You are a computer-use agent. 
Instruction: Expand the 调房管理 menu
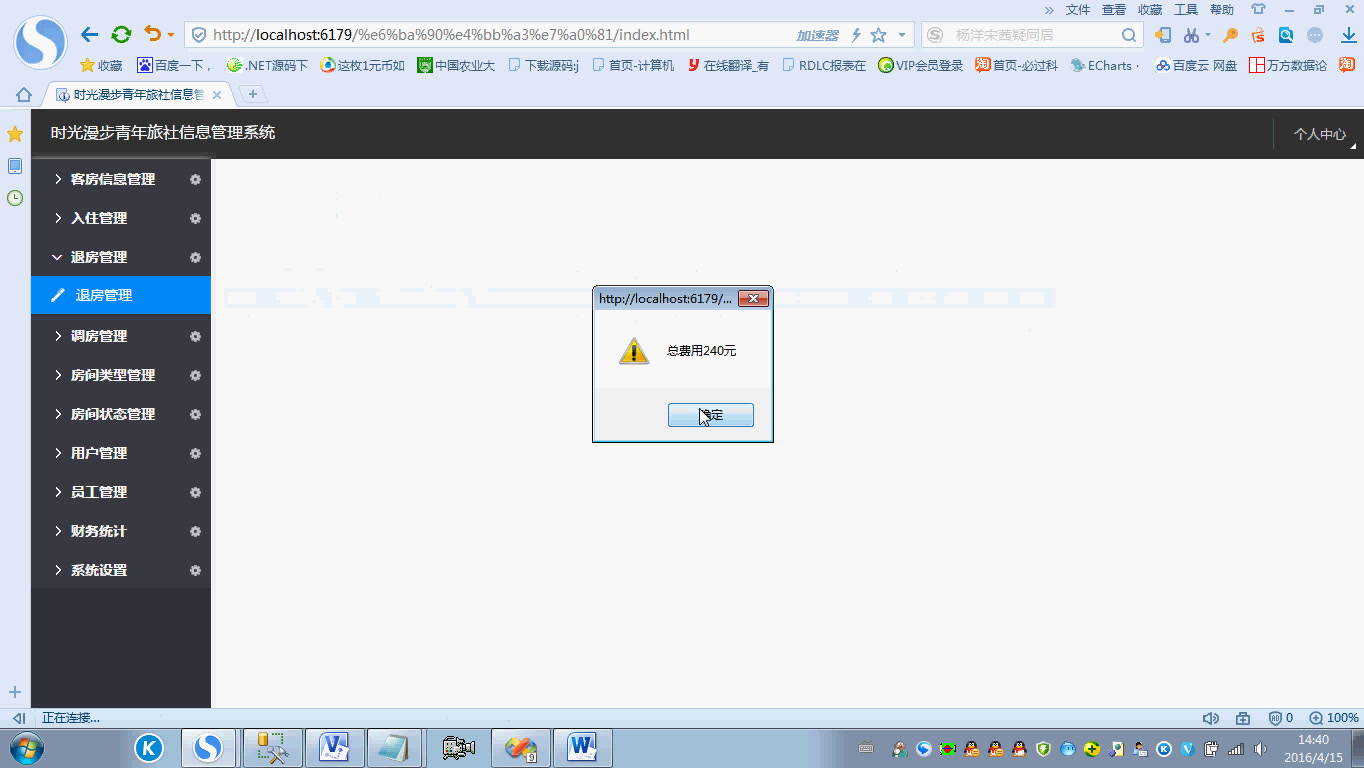[x=121, y=336]
